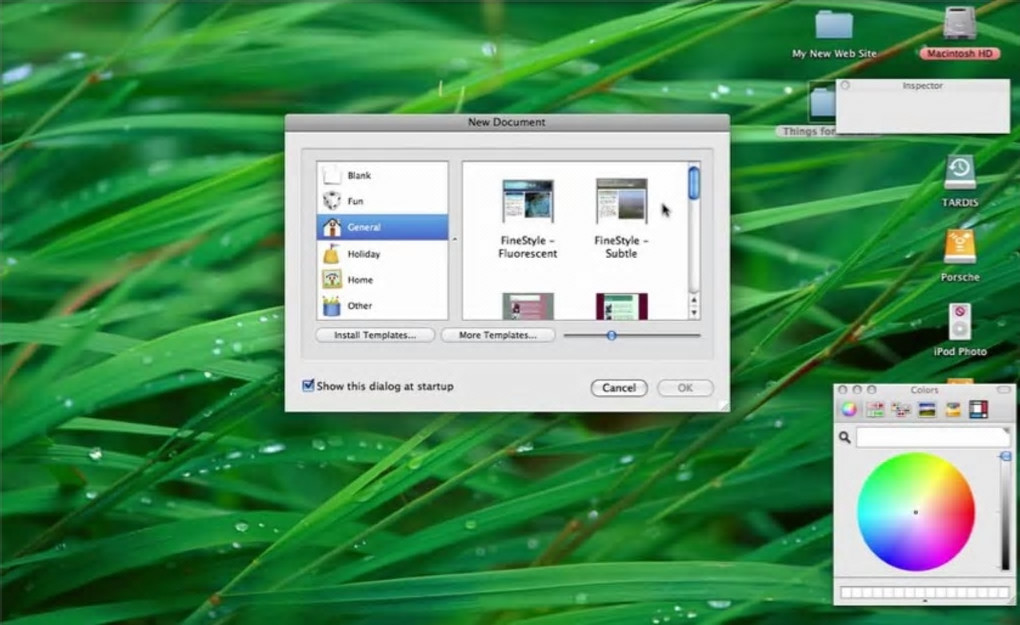This screenshot has height=625, width=1020.
Task: Choose the Image Palettes picker icon
Action: [x=927, y=409]
